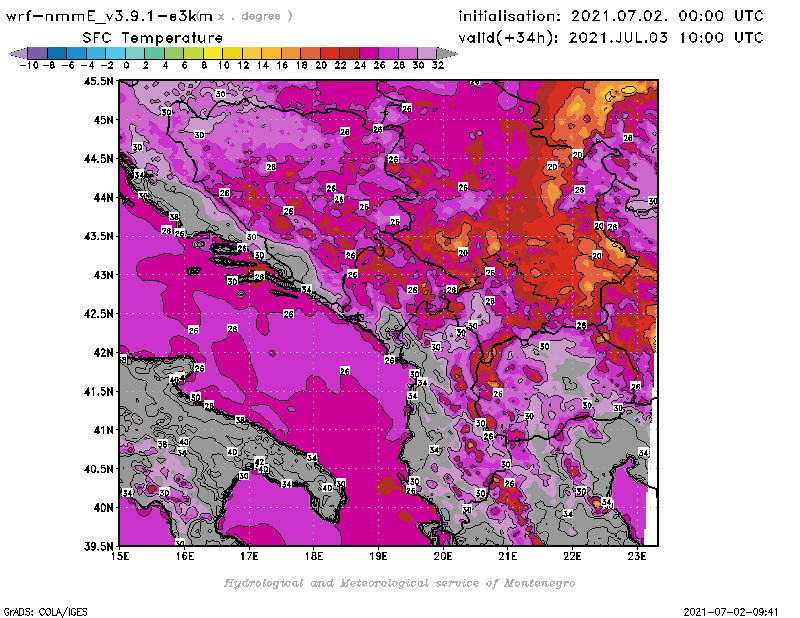Select legend swatch between 24 and 26
The width and height of the screenshot is (800, 618).
coord(368,53)
